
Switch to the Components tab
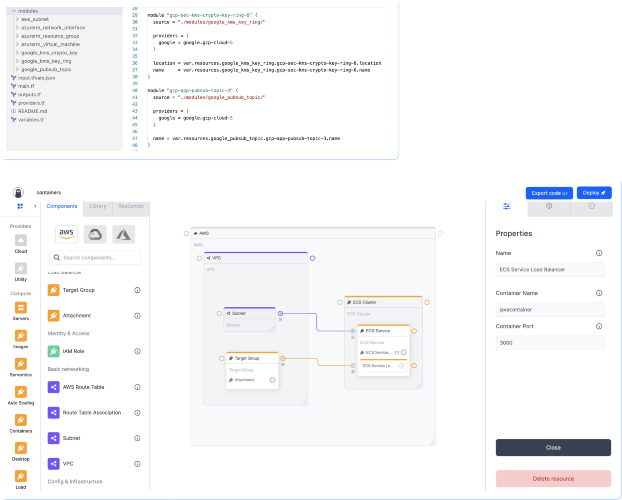62,206
